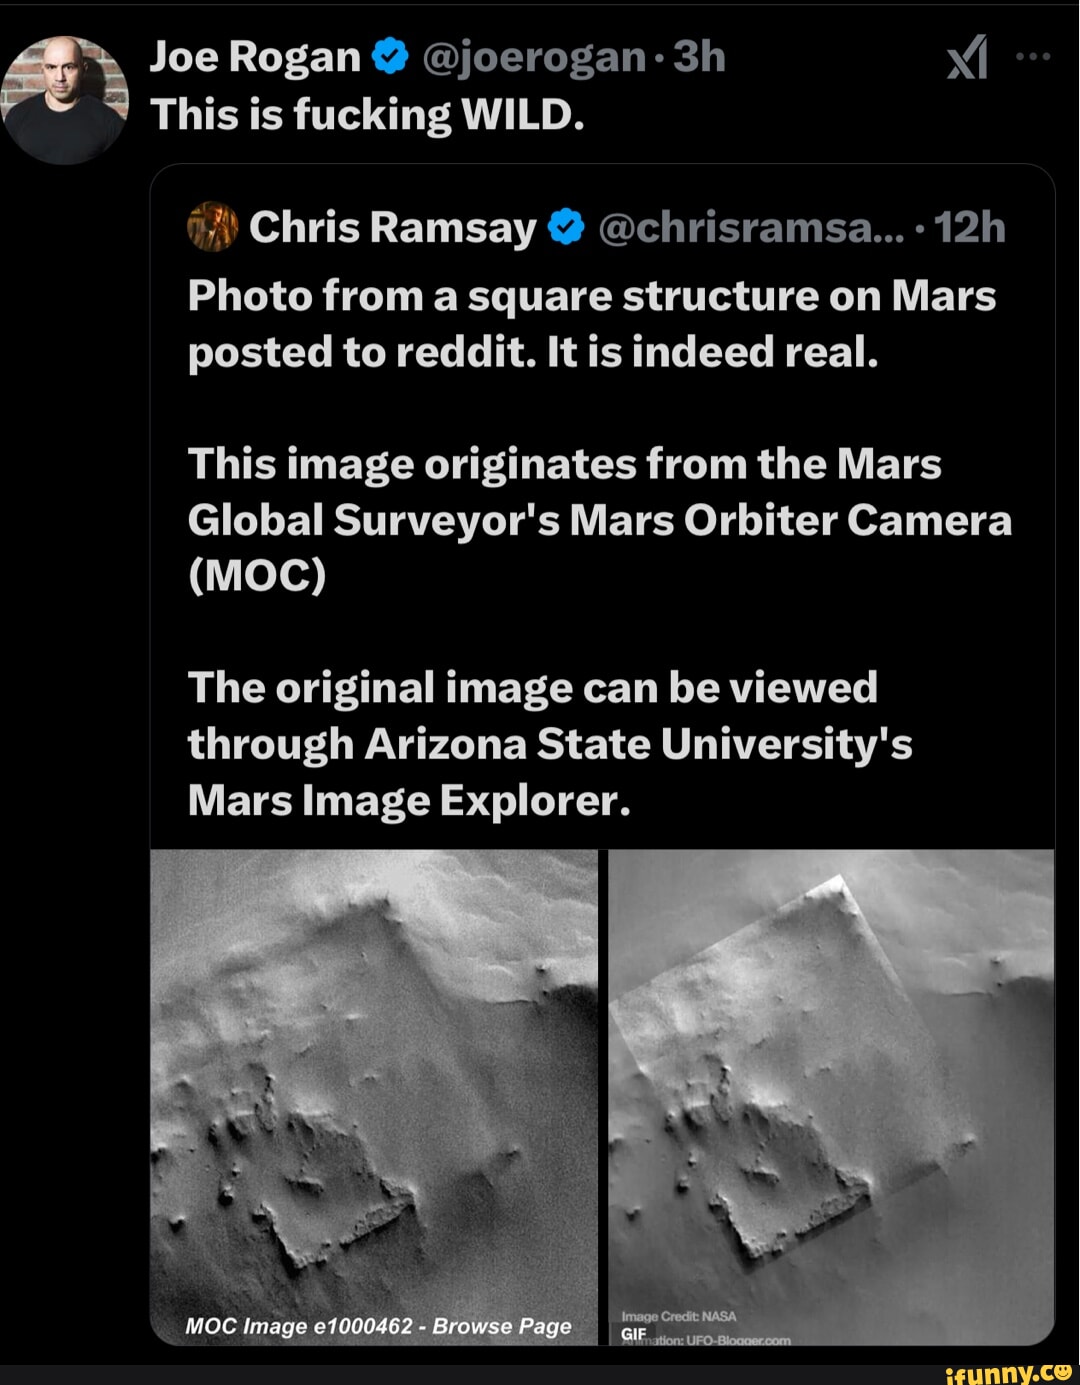Open Joe Rogan's profile avatar
The width and height of the screenshot is (1080, 1385).
[x=65, y=80]
